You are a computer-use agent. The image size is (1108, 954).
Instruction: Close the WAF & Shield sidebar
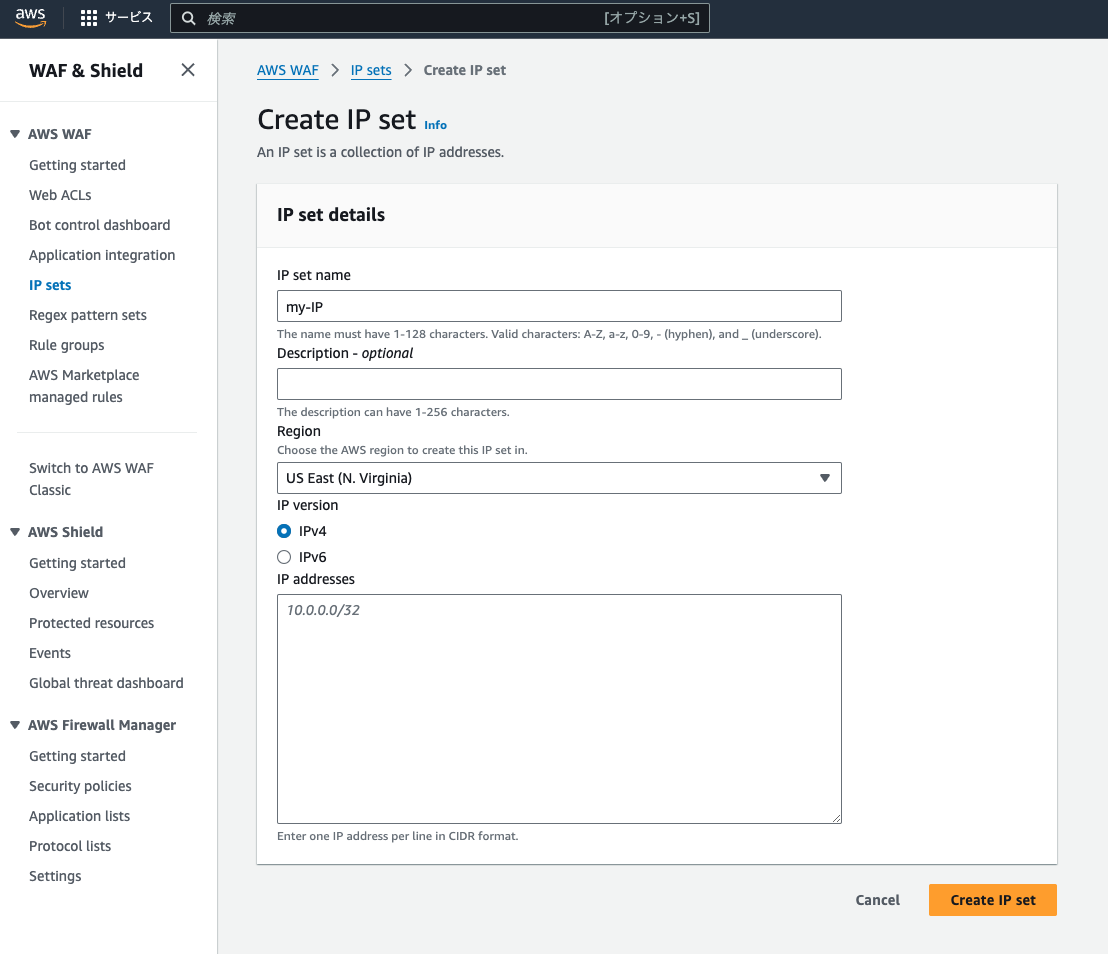[x=188, y=70]
